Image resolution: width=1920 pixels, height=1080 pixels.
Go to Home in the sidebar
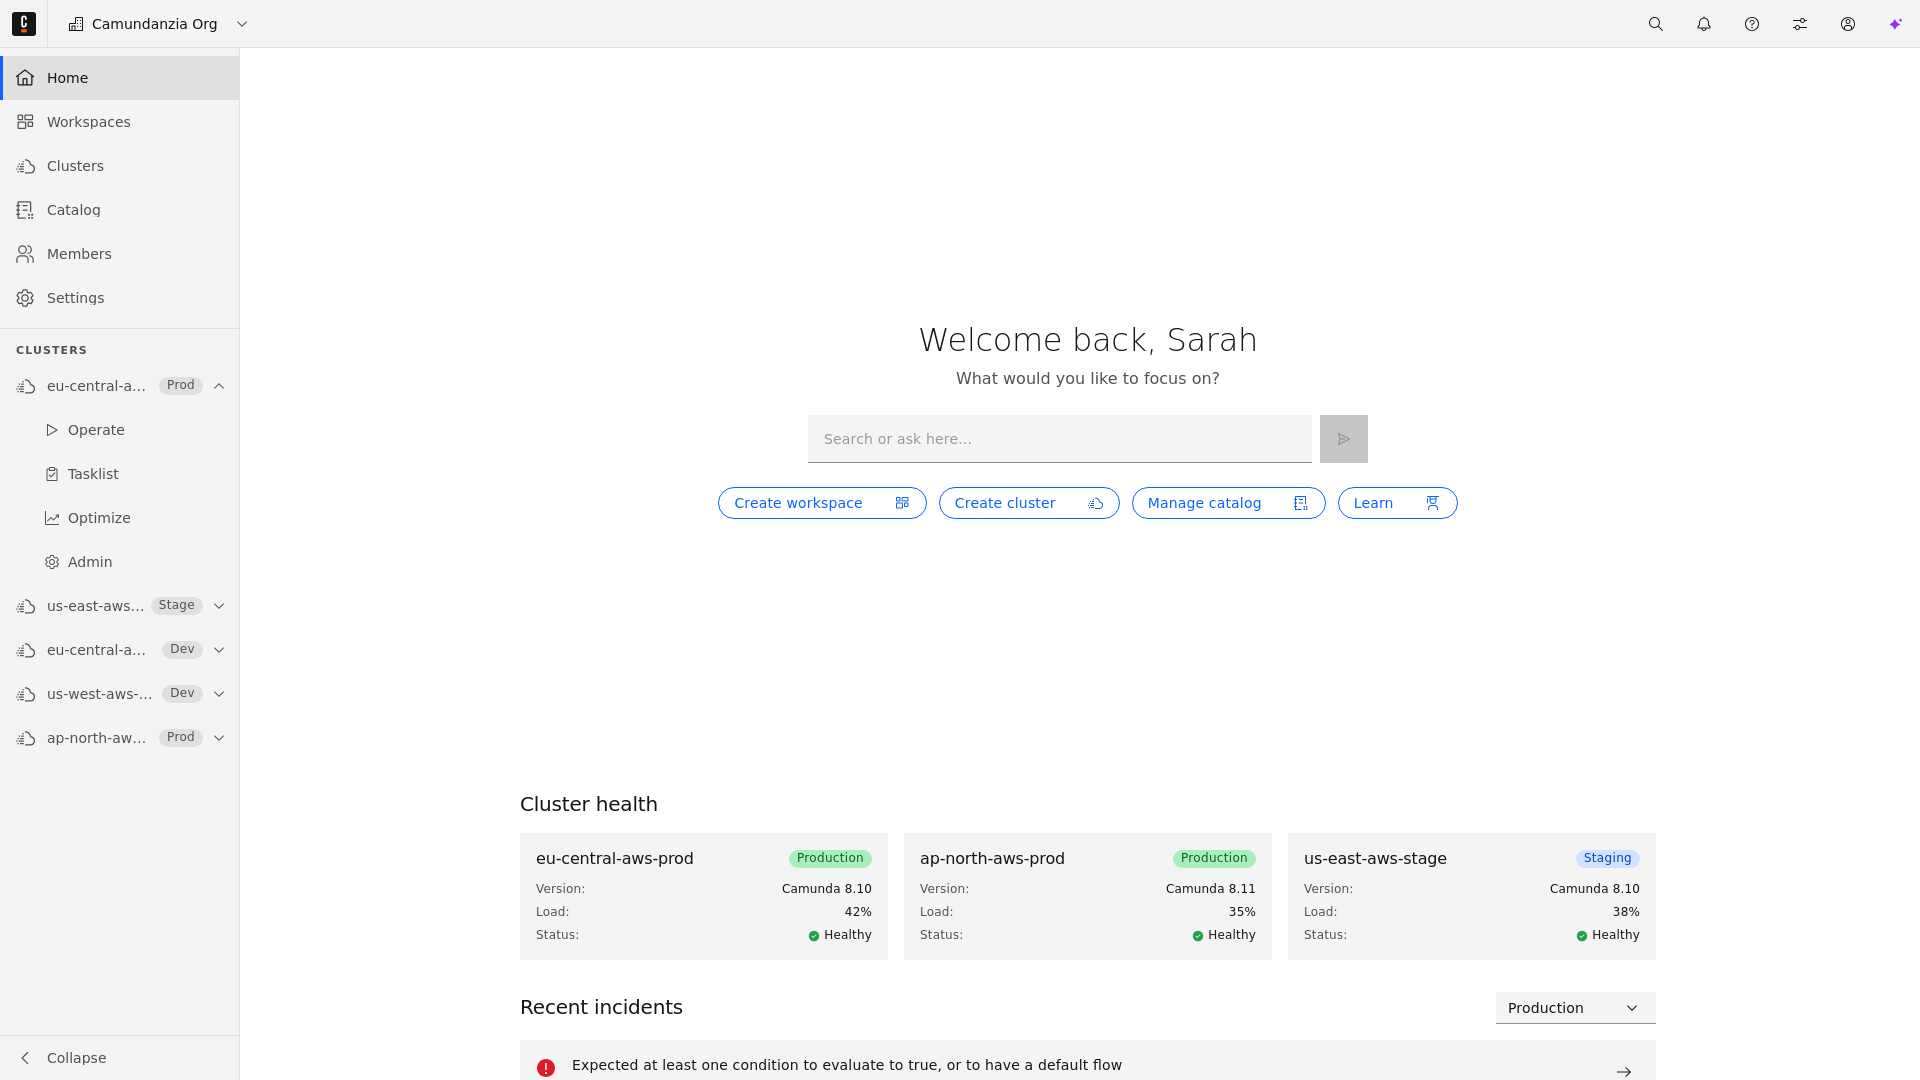coord(120,78)
